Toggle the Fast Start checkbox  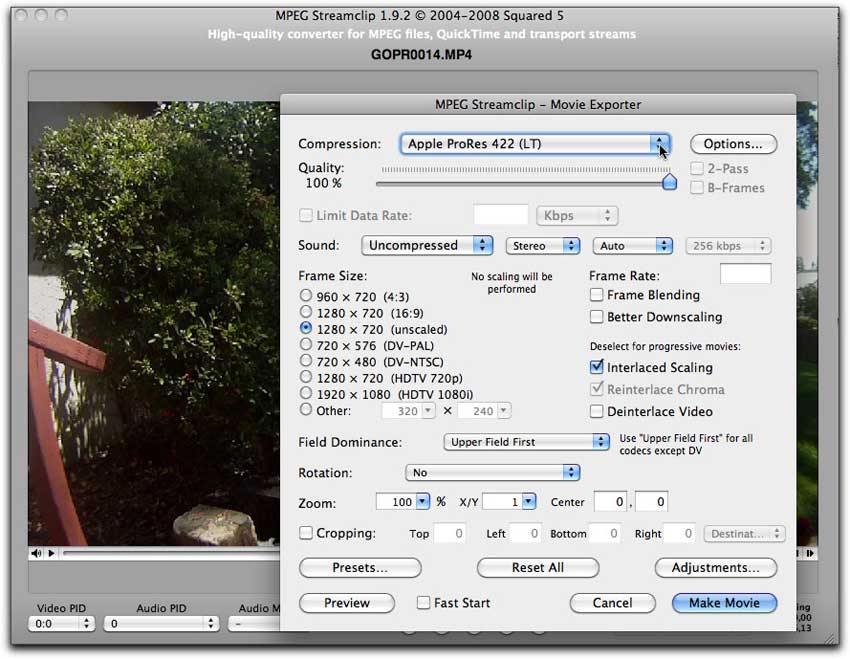coord(423,603)
